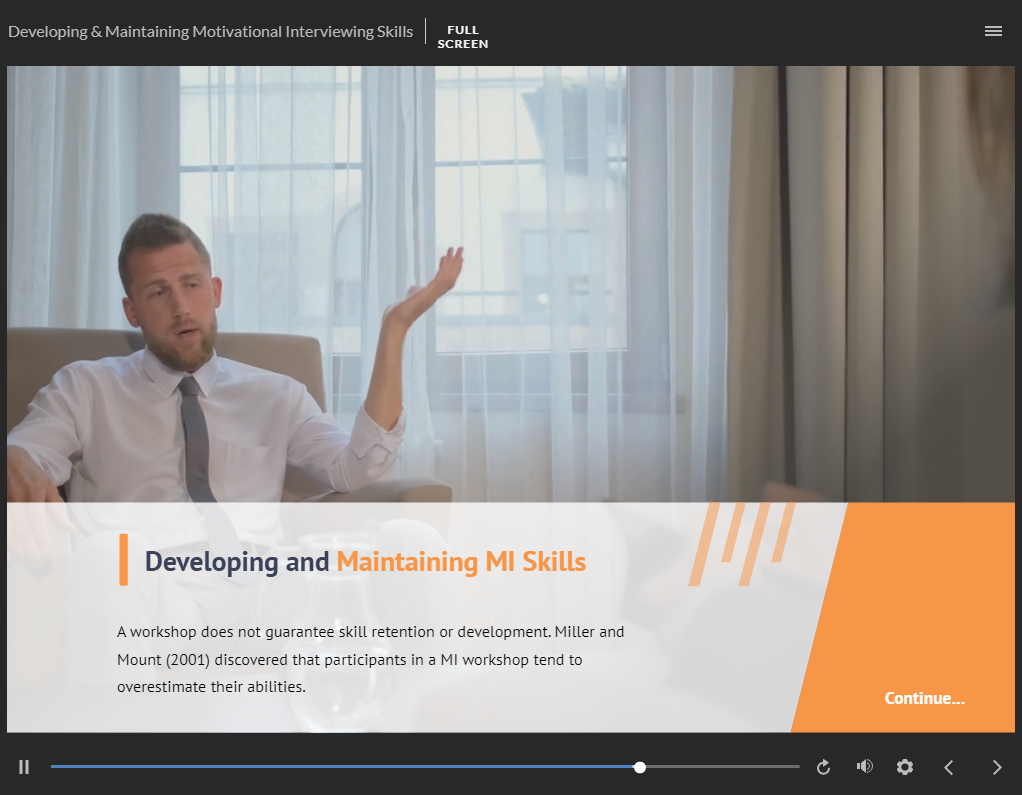Click the replay circular arrow icon
The width and height of the screenshot is (1022, 795).
pos(823,767)
